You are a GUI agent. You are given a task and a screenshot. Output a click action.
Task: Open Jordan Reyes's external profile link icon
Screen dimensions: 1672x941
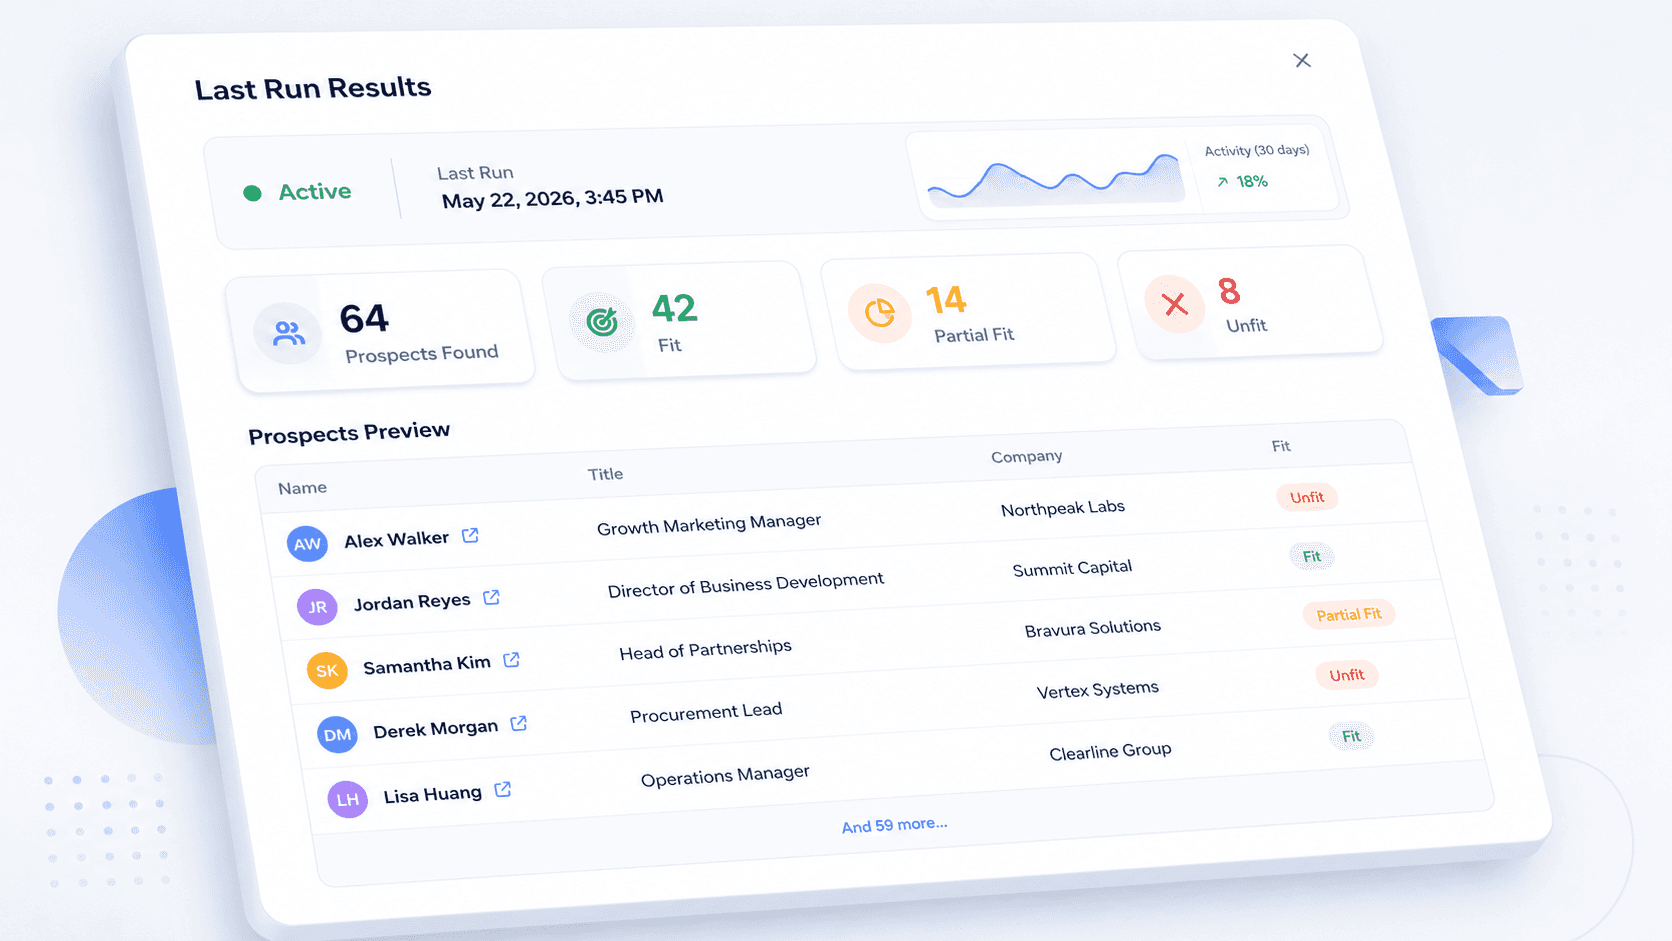point(491,598)
